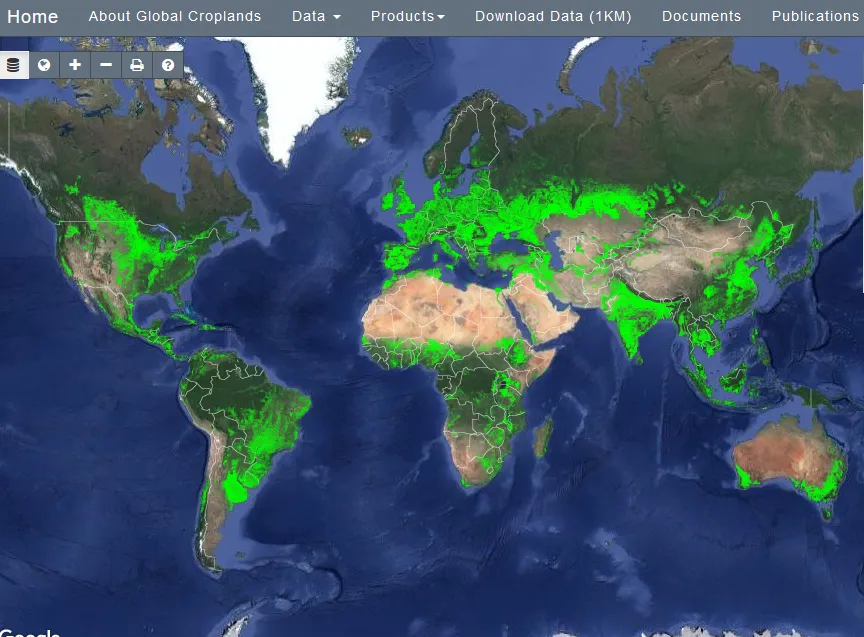Zoom in with the plus button
Screen dimensions: 864x637
tap(75, 65)
